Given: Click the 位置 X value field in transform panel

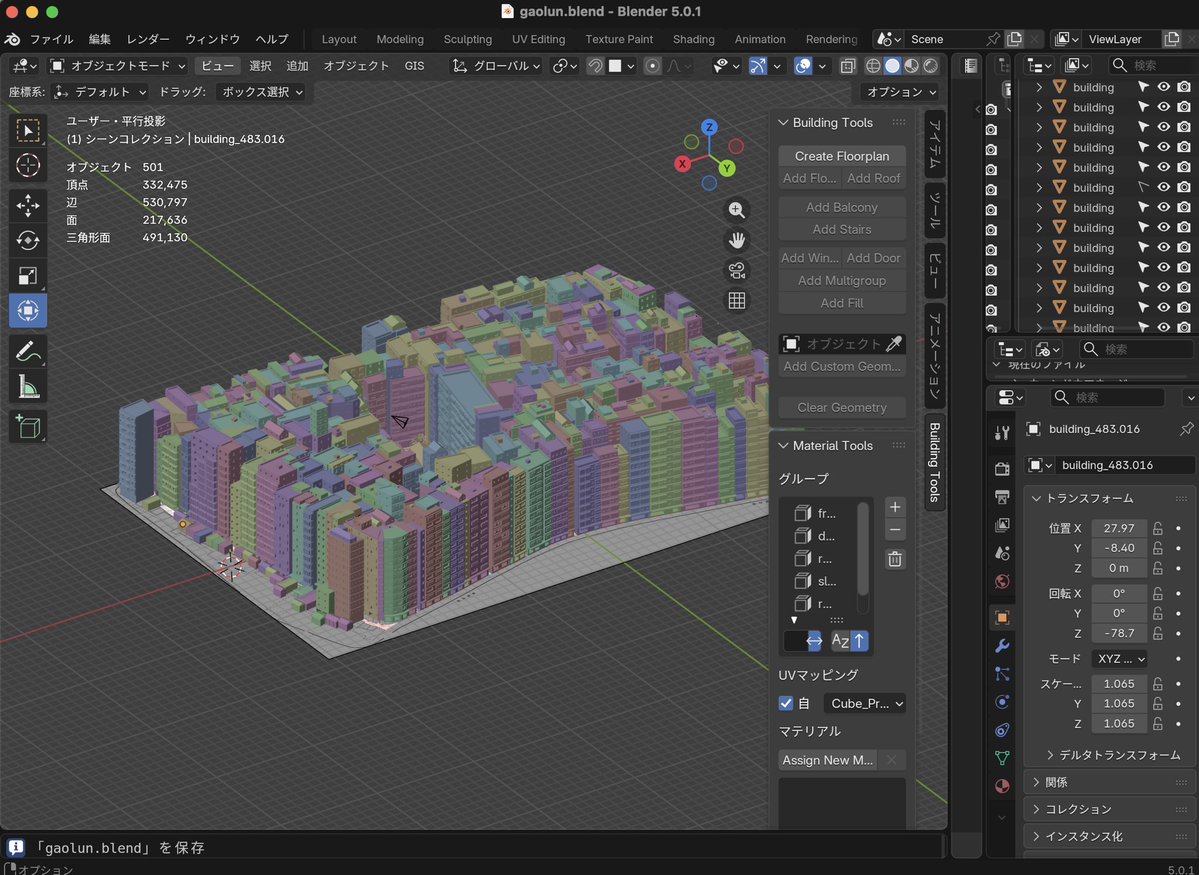Looking at the screenshot, I should pos(1119,527).
